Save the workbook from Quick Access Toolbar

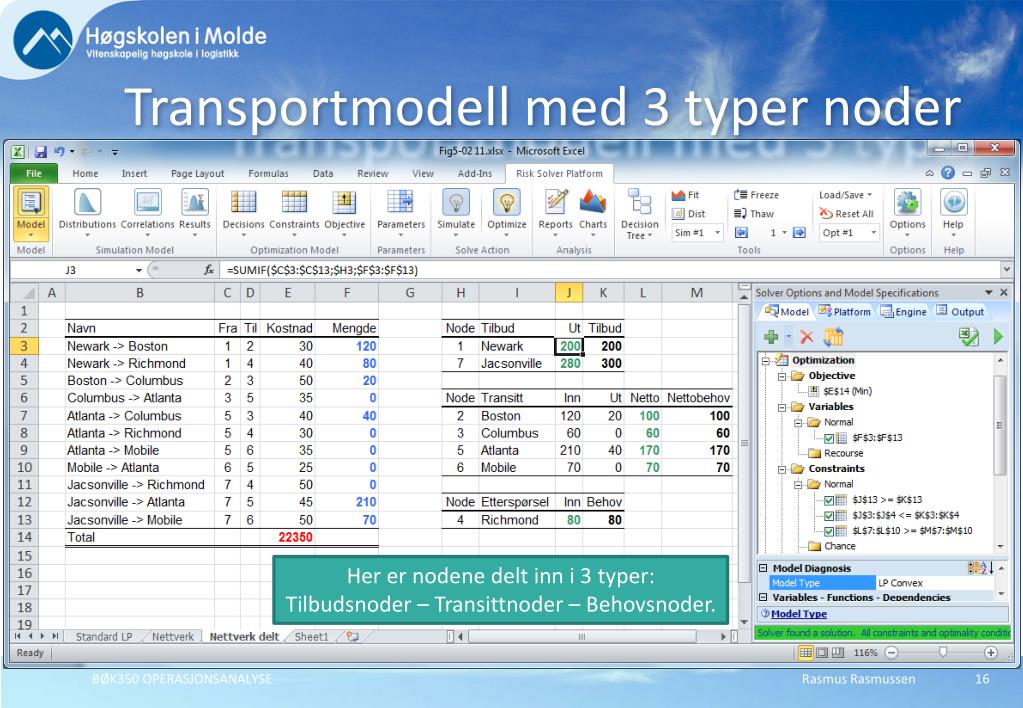(40, 152)
